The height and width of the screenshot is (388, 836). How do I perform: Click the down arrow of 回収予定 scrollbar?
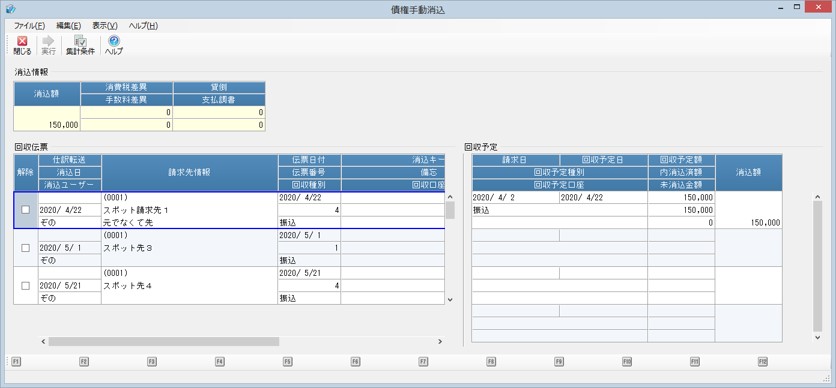tap(817, 337)
